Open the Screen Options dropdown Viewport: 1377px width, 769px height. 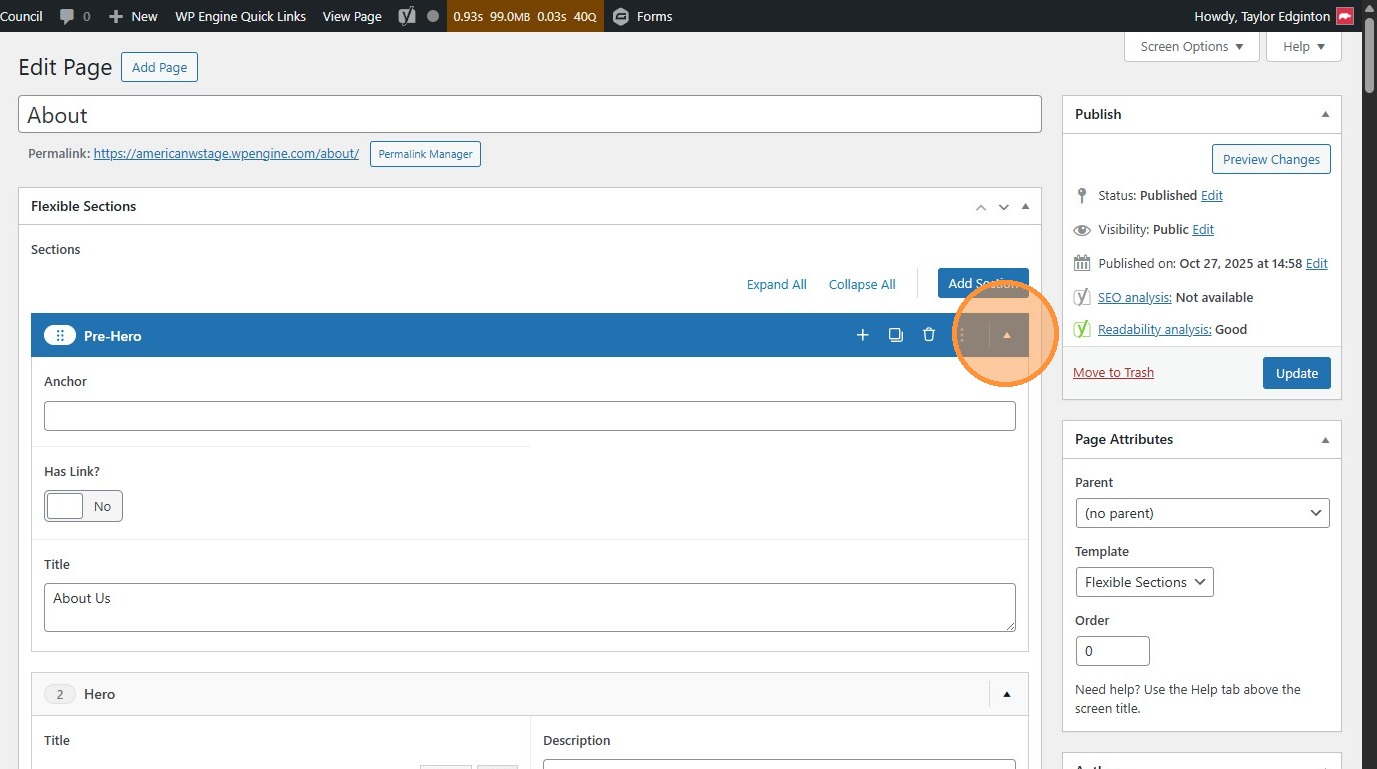[x=1192, y=46]
